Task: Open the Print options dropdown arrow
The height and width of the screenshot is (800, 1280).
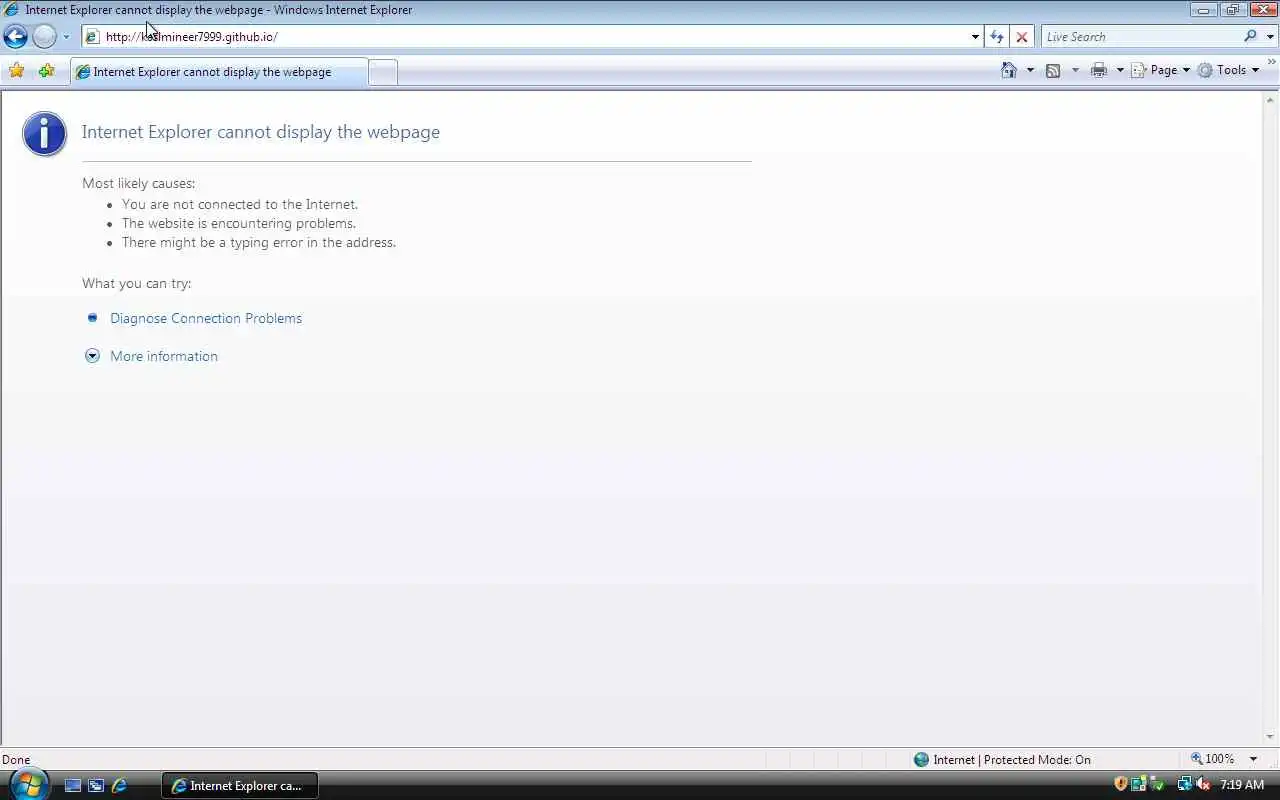Action: pyautogui.click(x=1120, y=70)
